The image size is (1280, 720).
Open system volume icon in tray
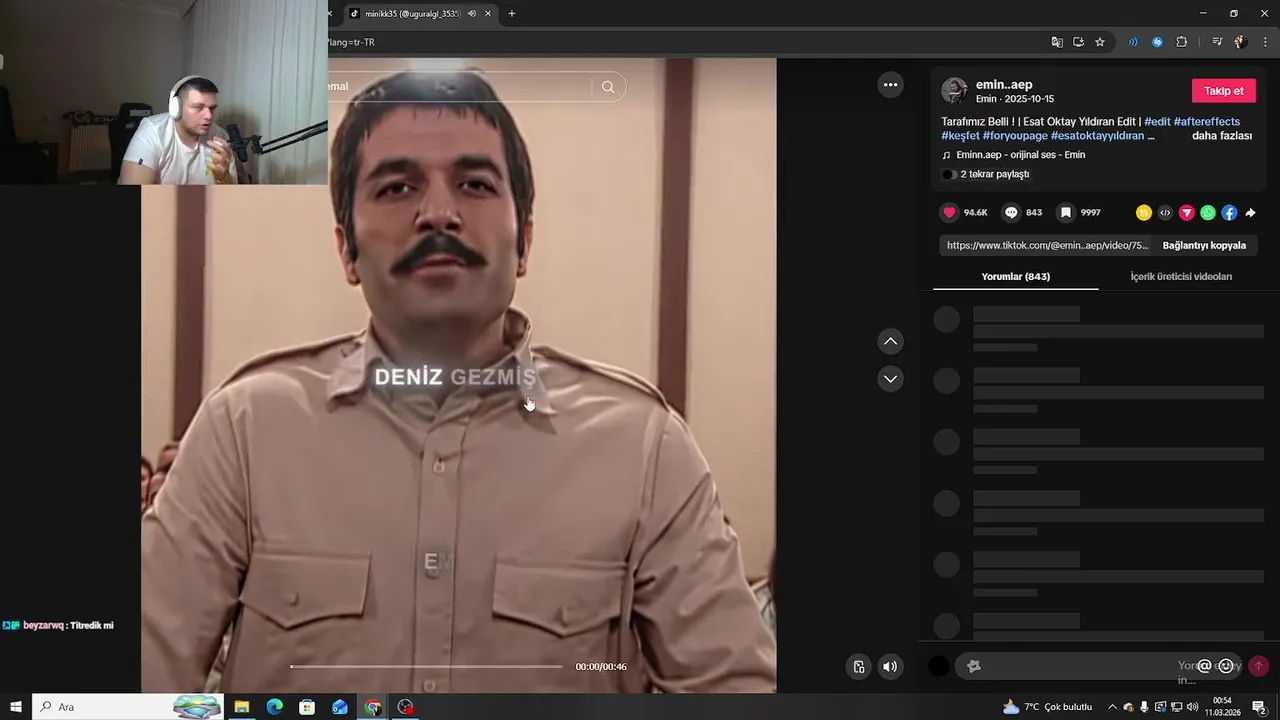pos(1192,707)
